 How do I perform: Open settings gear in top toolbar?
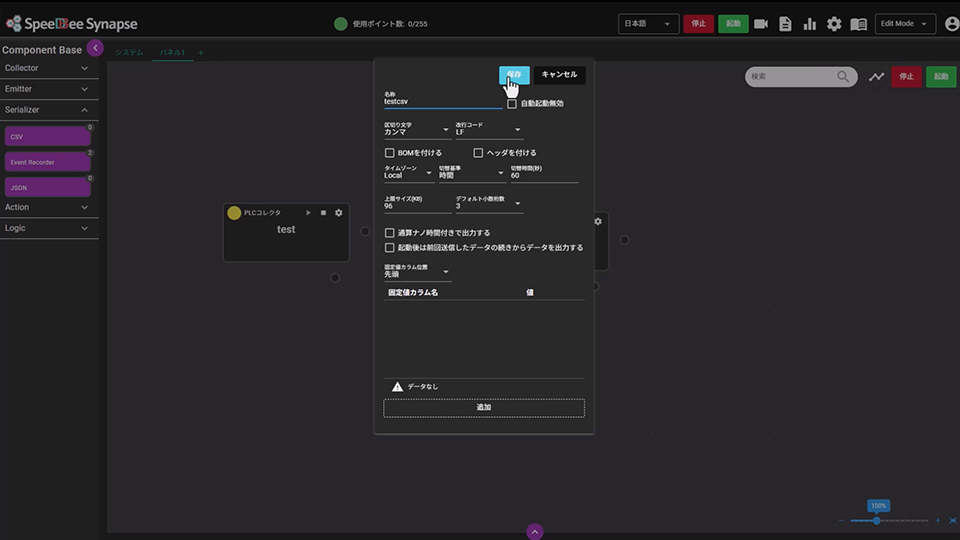click(x=834, y=24)
